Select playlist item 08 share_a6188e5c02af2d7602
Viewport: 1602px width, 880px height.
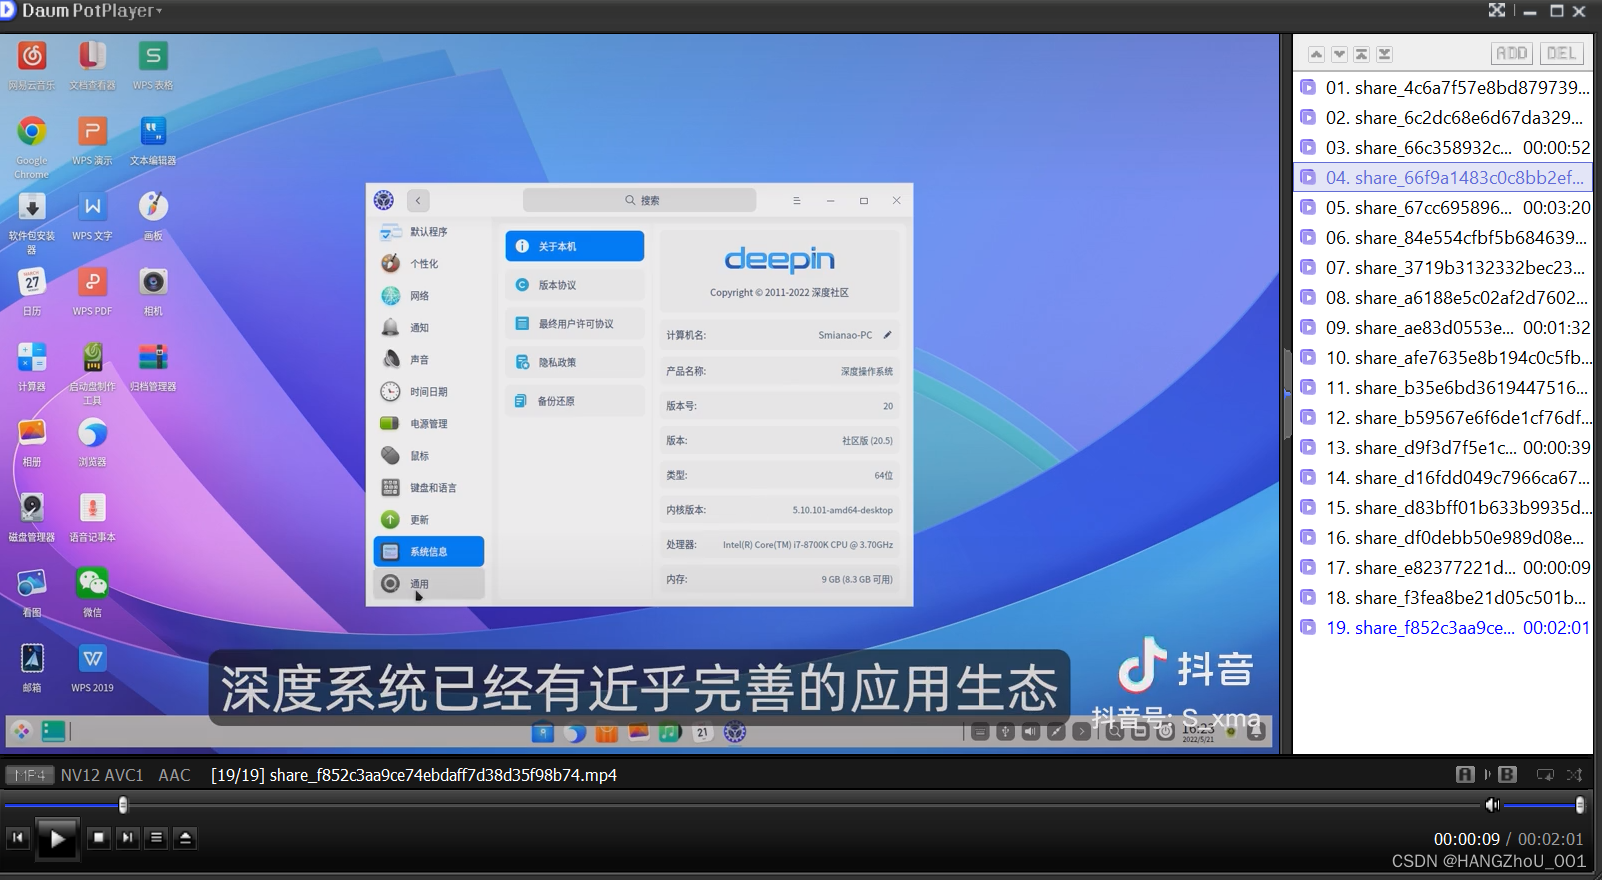[1443, 297]
